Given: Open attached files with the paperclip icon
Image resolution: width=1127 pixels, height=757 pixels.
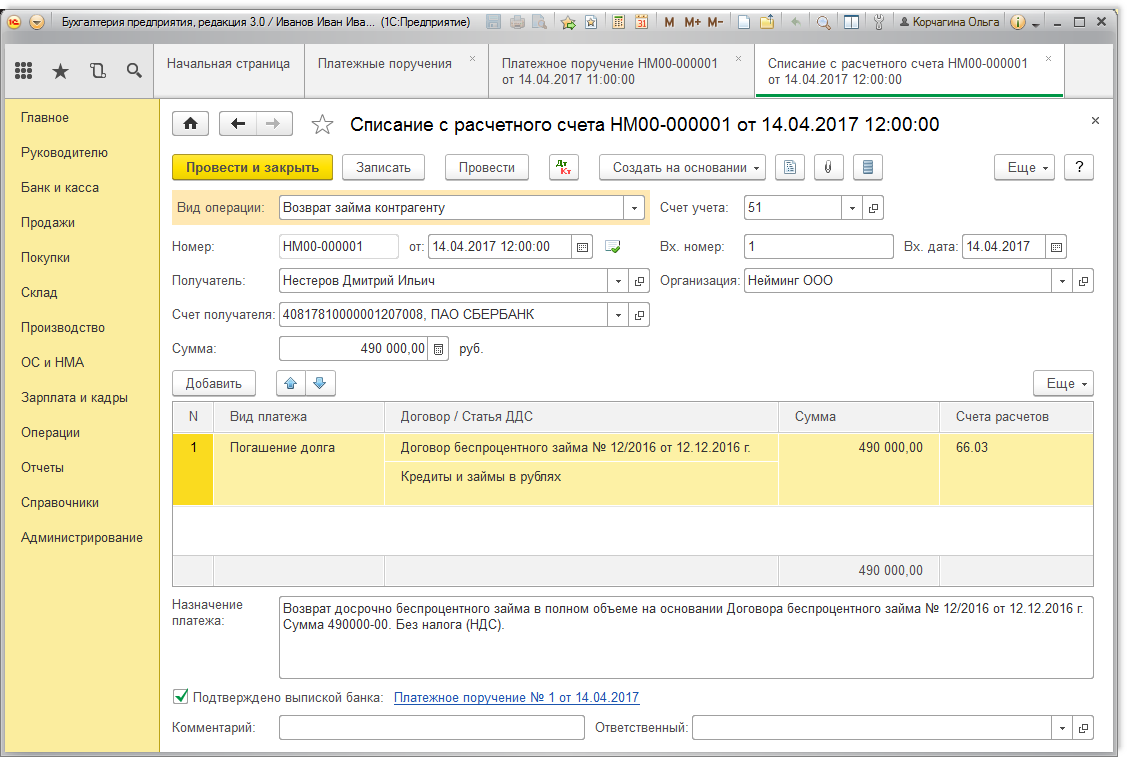Looking at the screenshot, I should tap(829, 168).
